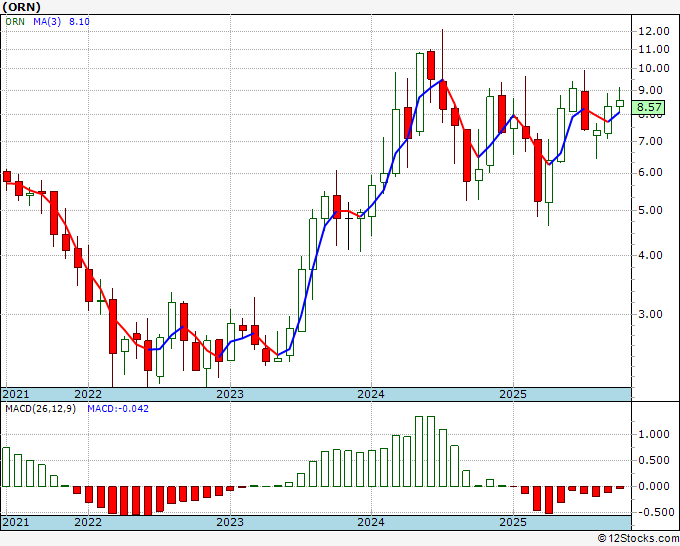The width and height of the screenshot is (680, 546).
Task: Click the 10.00 price axis label
Action: (654, 68)
